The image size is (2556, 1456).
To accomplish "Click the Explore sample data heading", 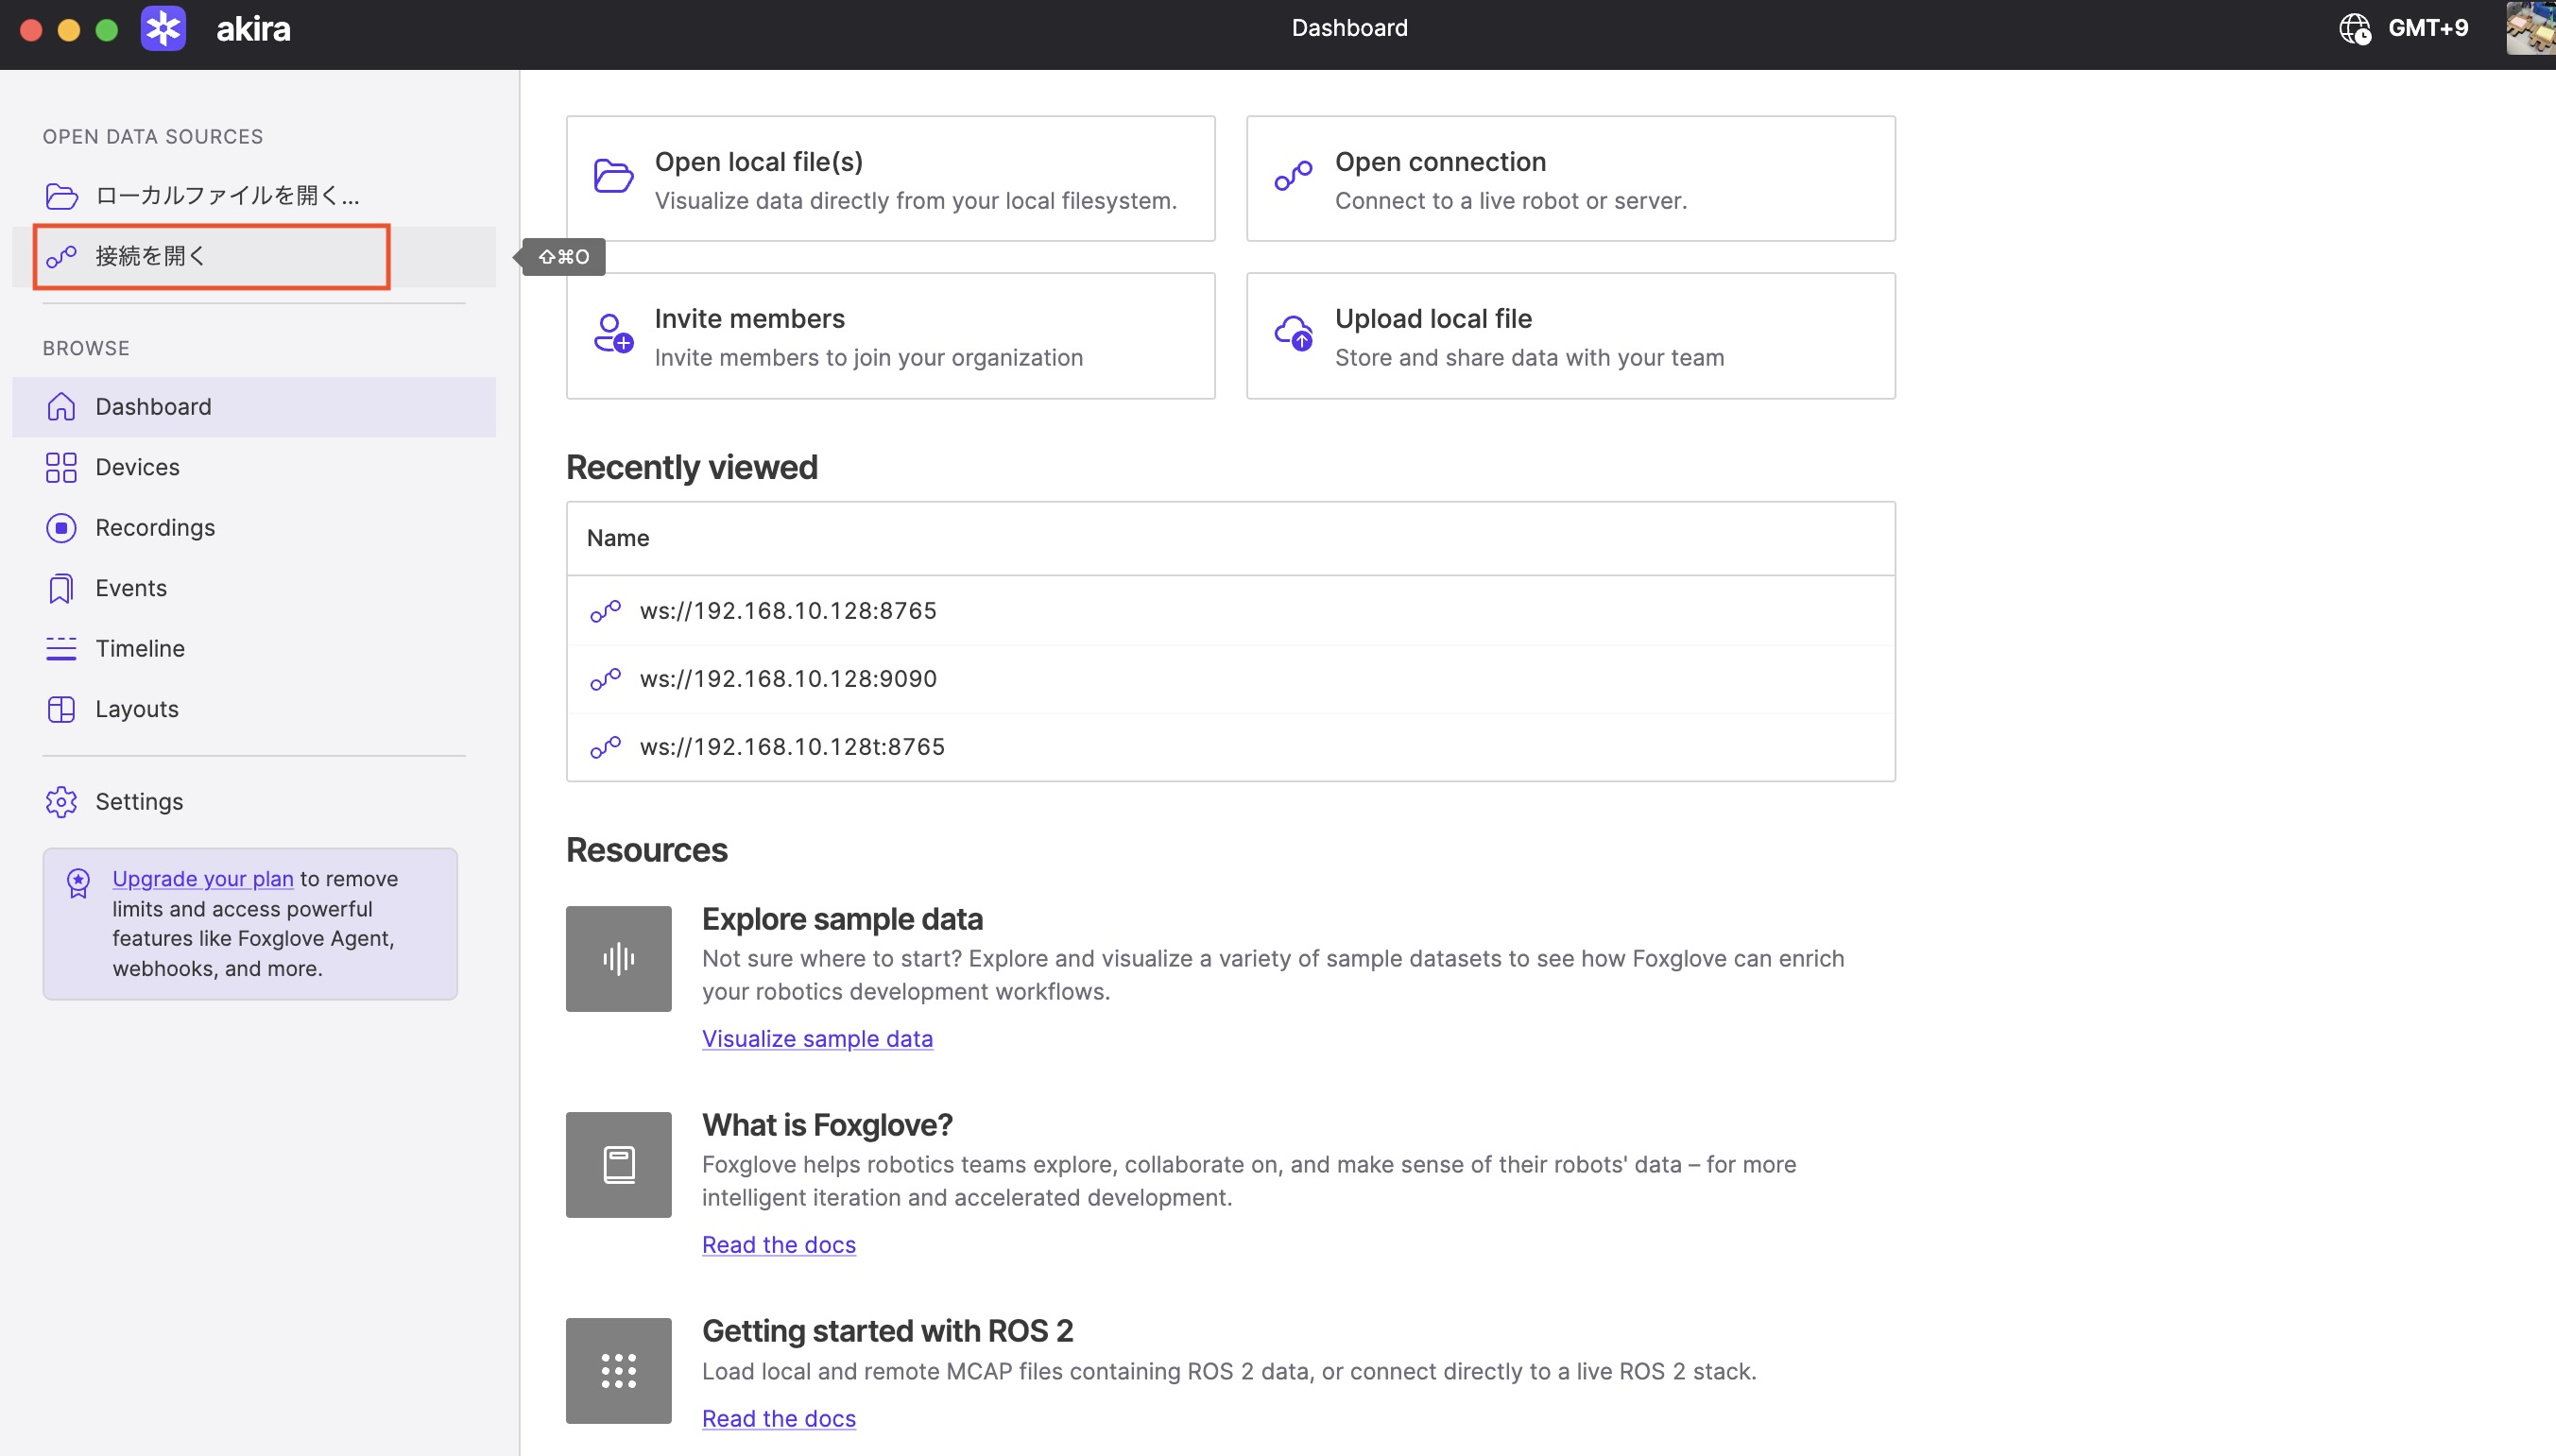I will tap(842, 919).
